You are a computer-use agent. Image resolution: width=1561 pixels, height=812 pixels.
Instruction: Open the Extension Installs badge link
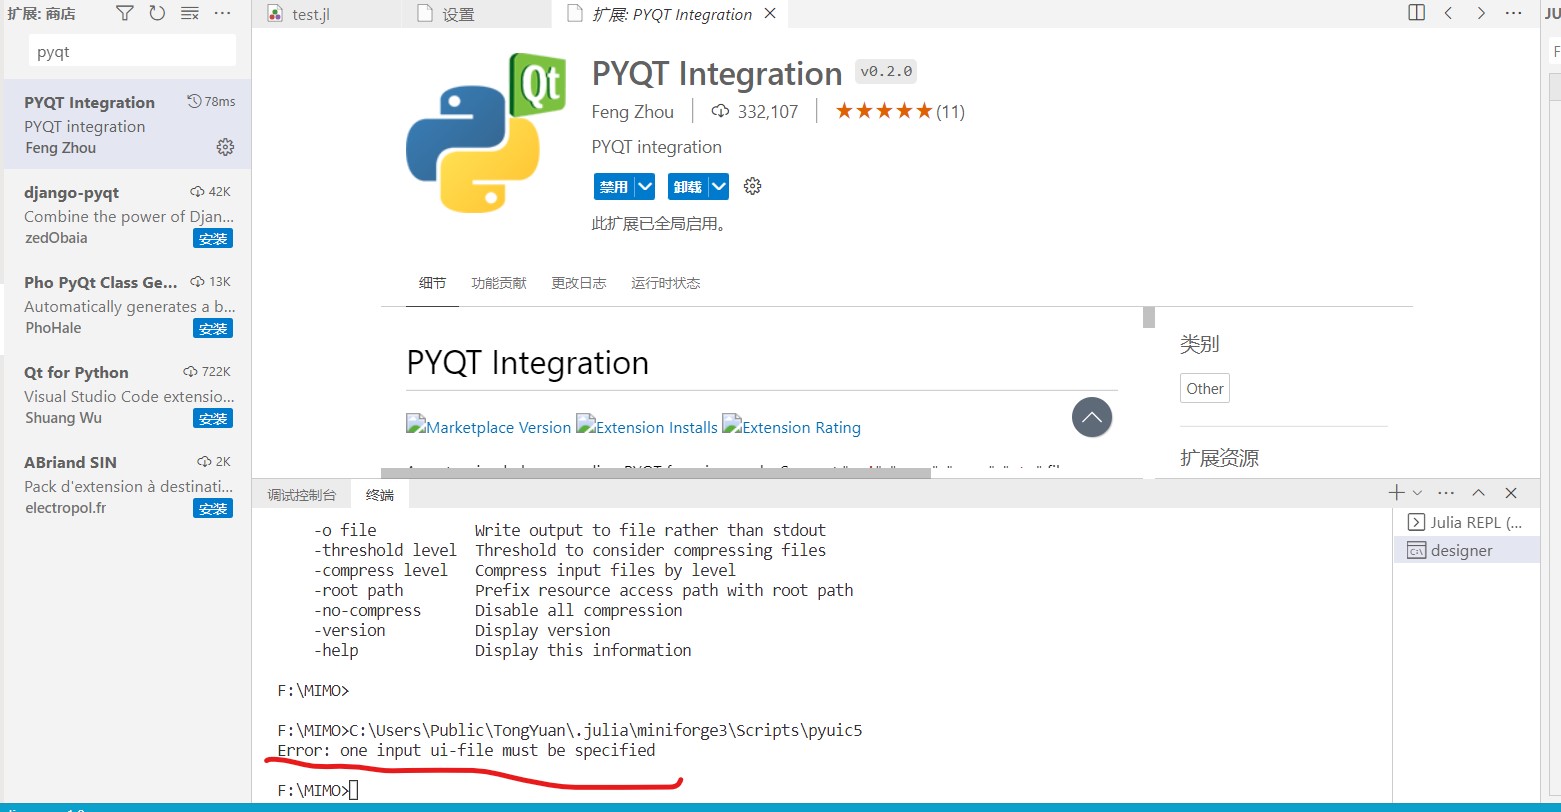(647, 427)
